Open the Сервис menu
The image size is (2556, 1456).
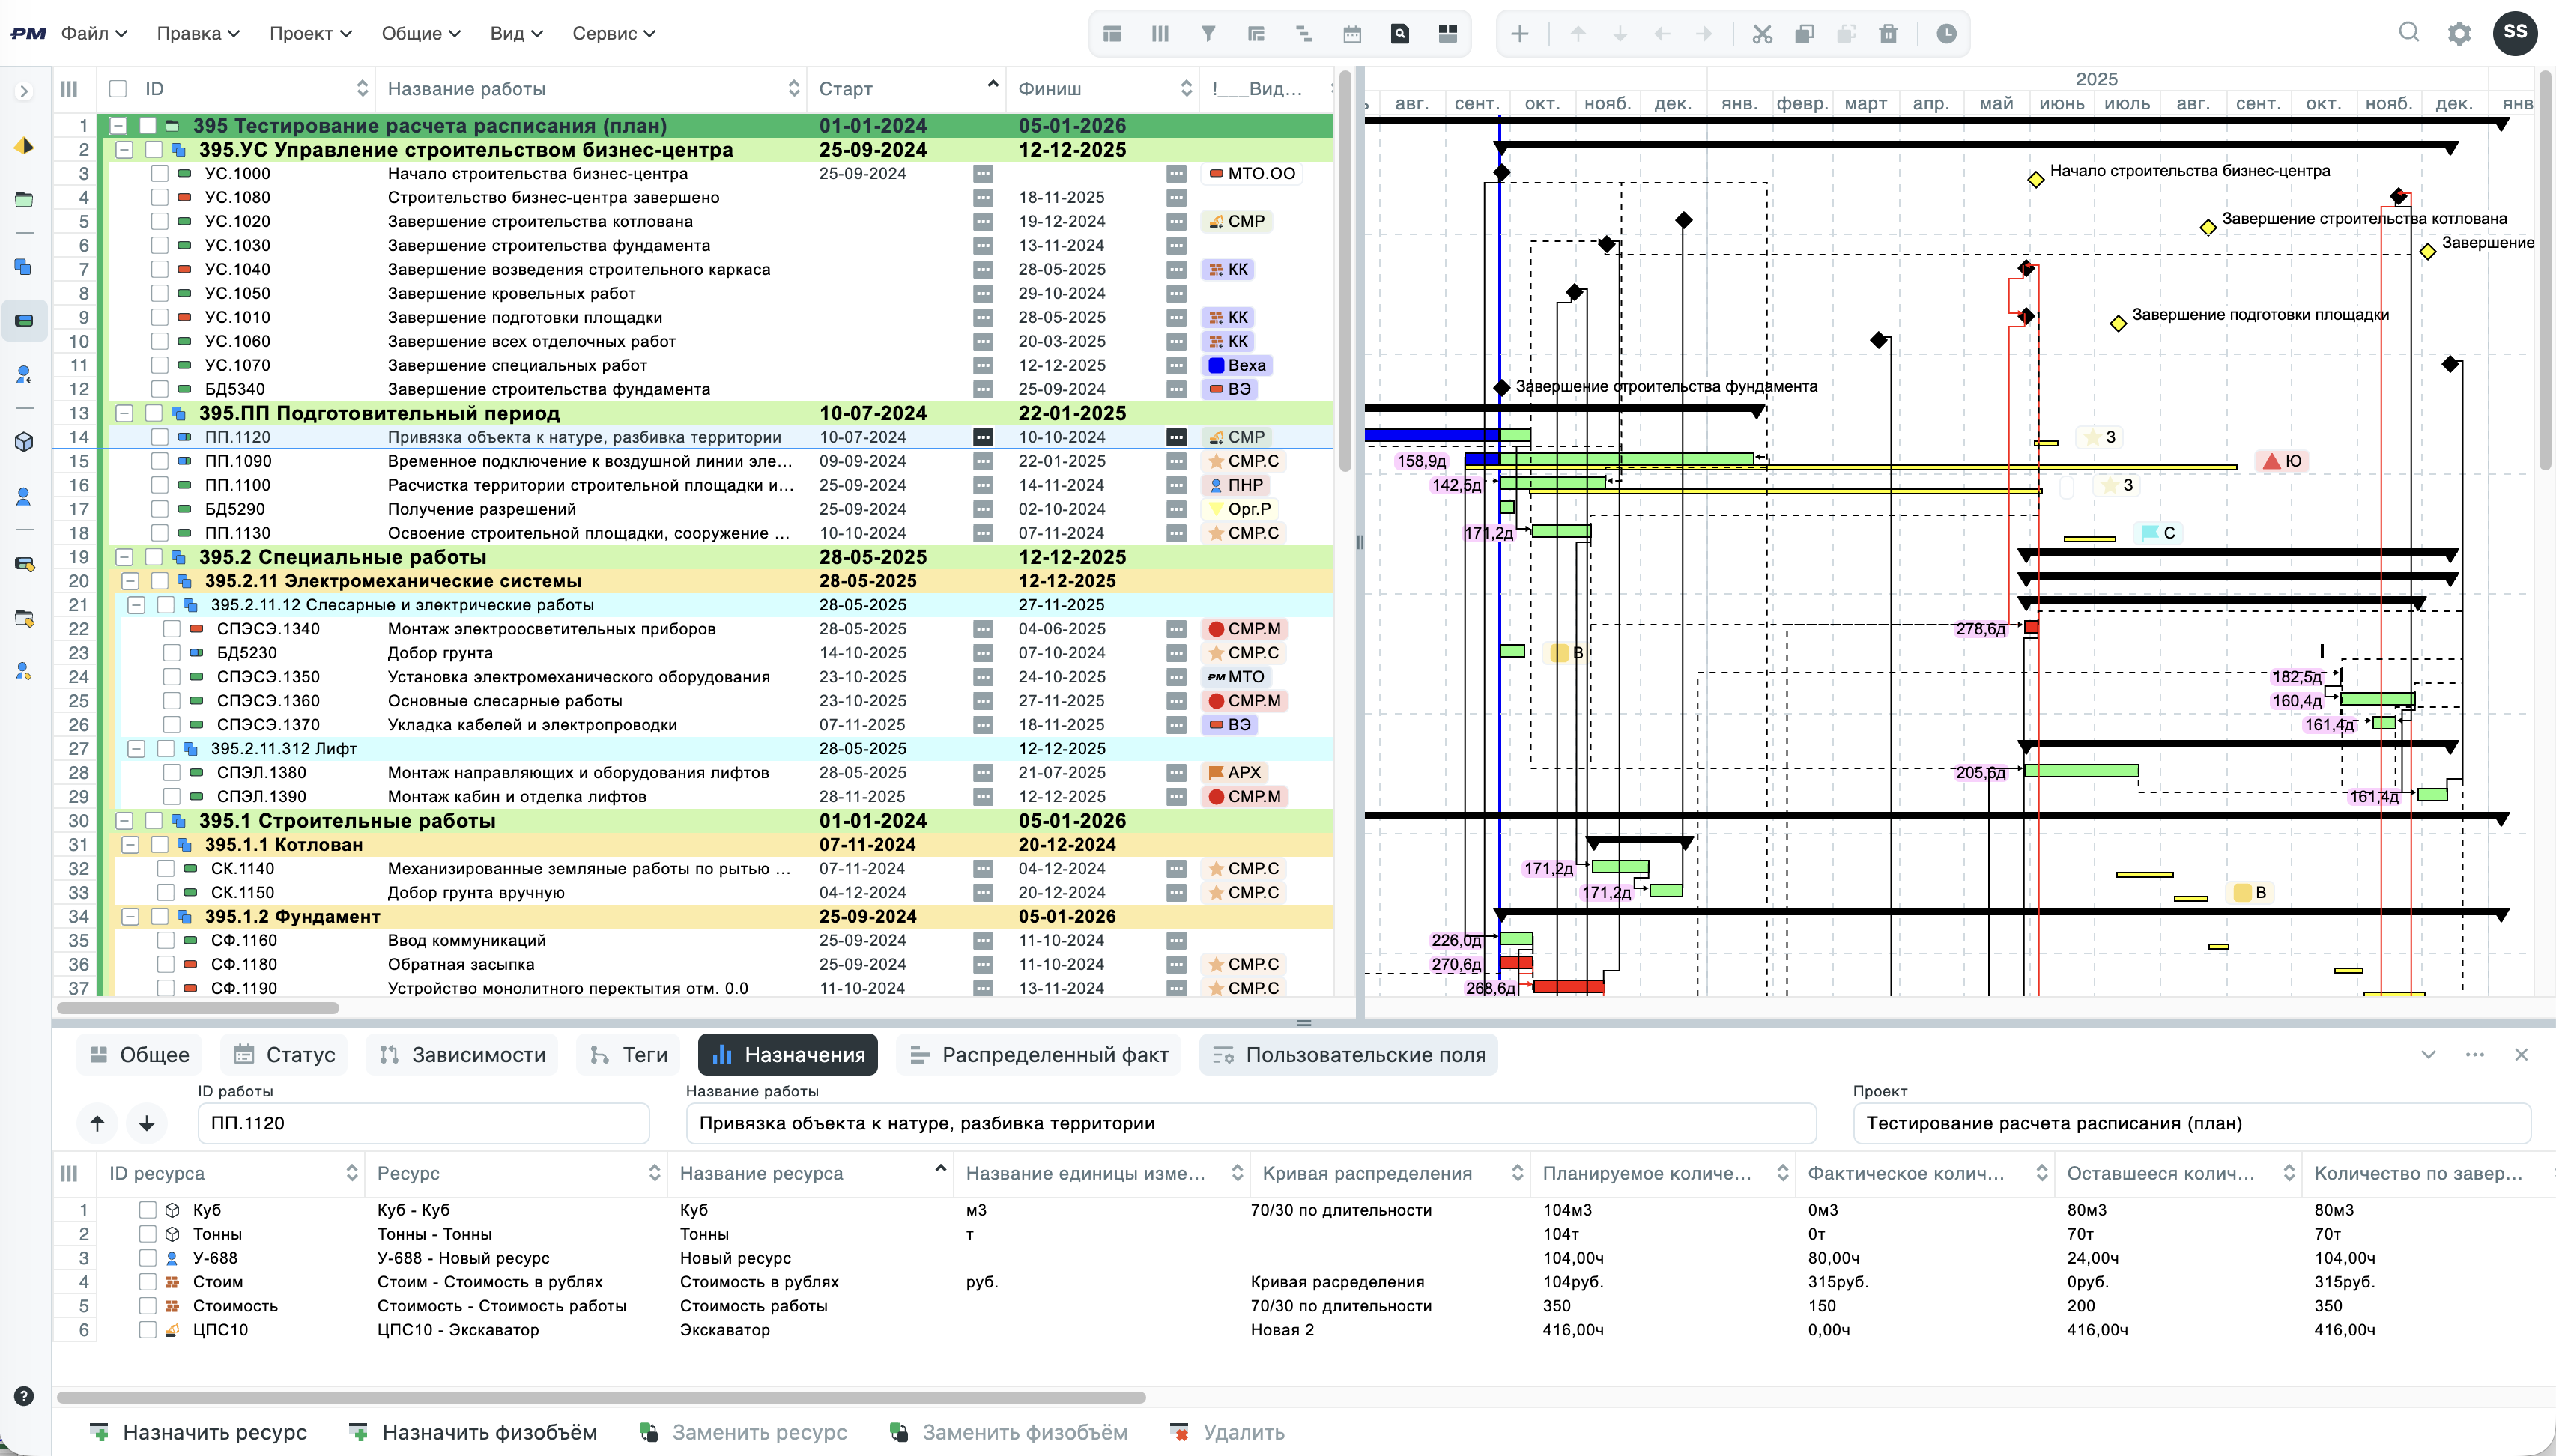coord(613,33)
